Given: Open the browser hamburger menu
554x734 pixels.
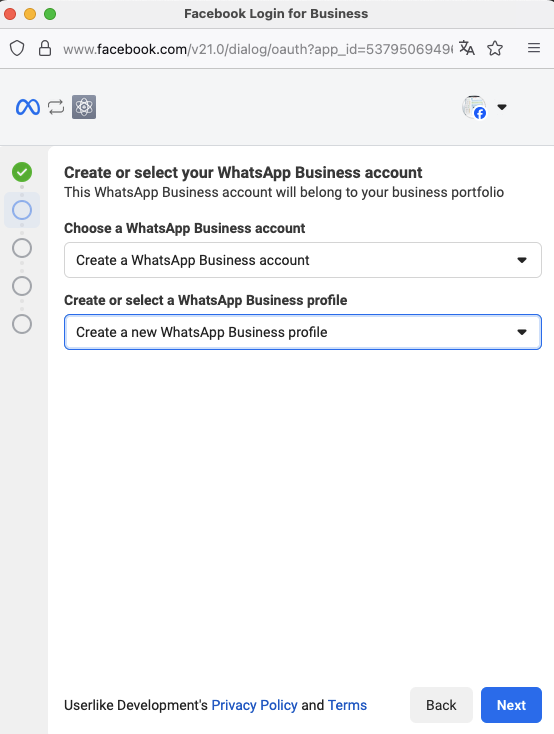Looking at the screenshot, I should click(534, 48).
